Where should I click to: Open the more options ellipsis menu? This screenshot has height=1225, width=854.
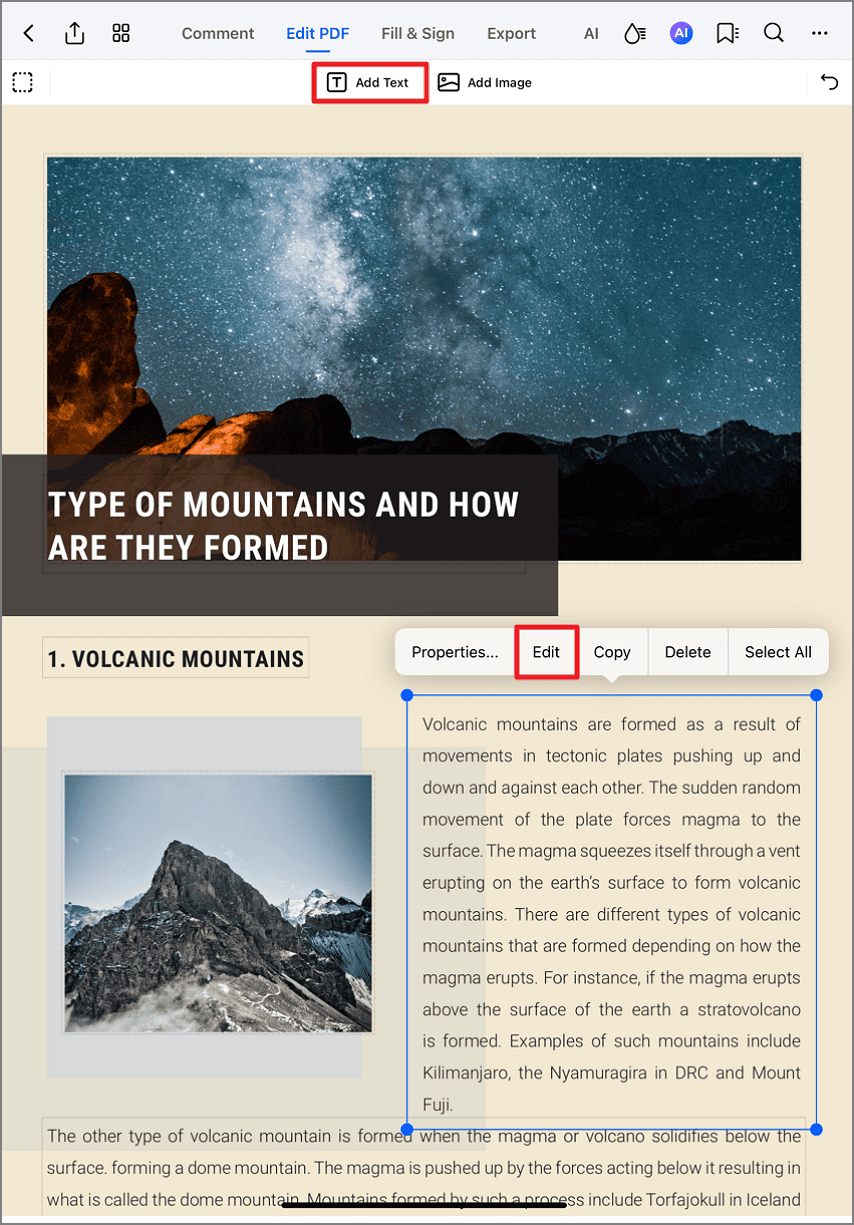[x=820, y=33]
